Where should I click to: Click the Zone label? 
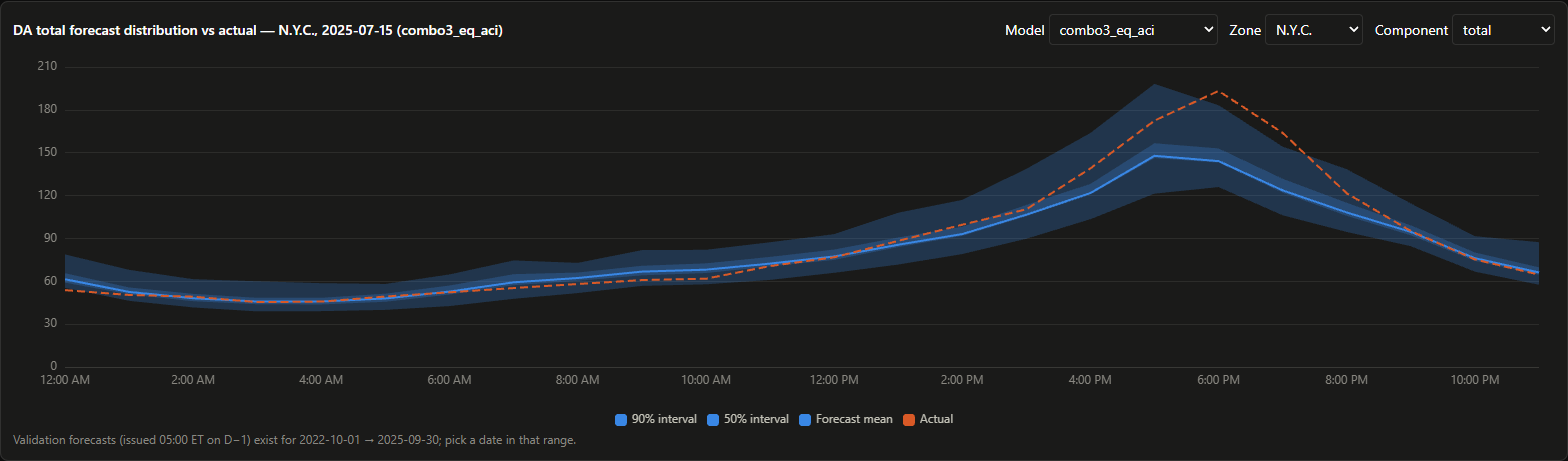pyautogui.click(x=1245, y=30)
